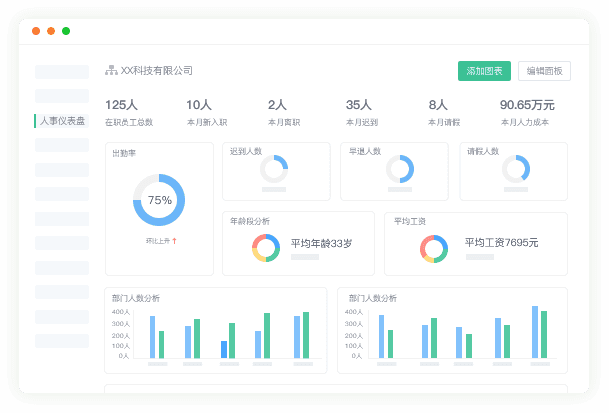Click the 8人 本月请假 statistic
This screenshot has height=413, width=609.
click(x=444, y=113)
